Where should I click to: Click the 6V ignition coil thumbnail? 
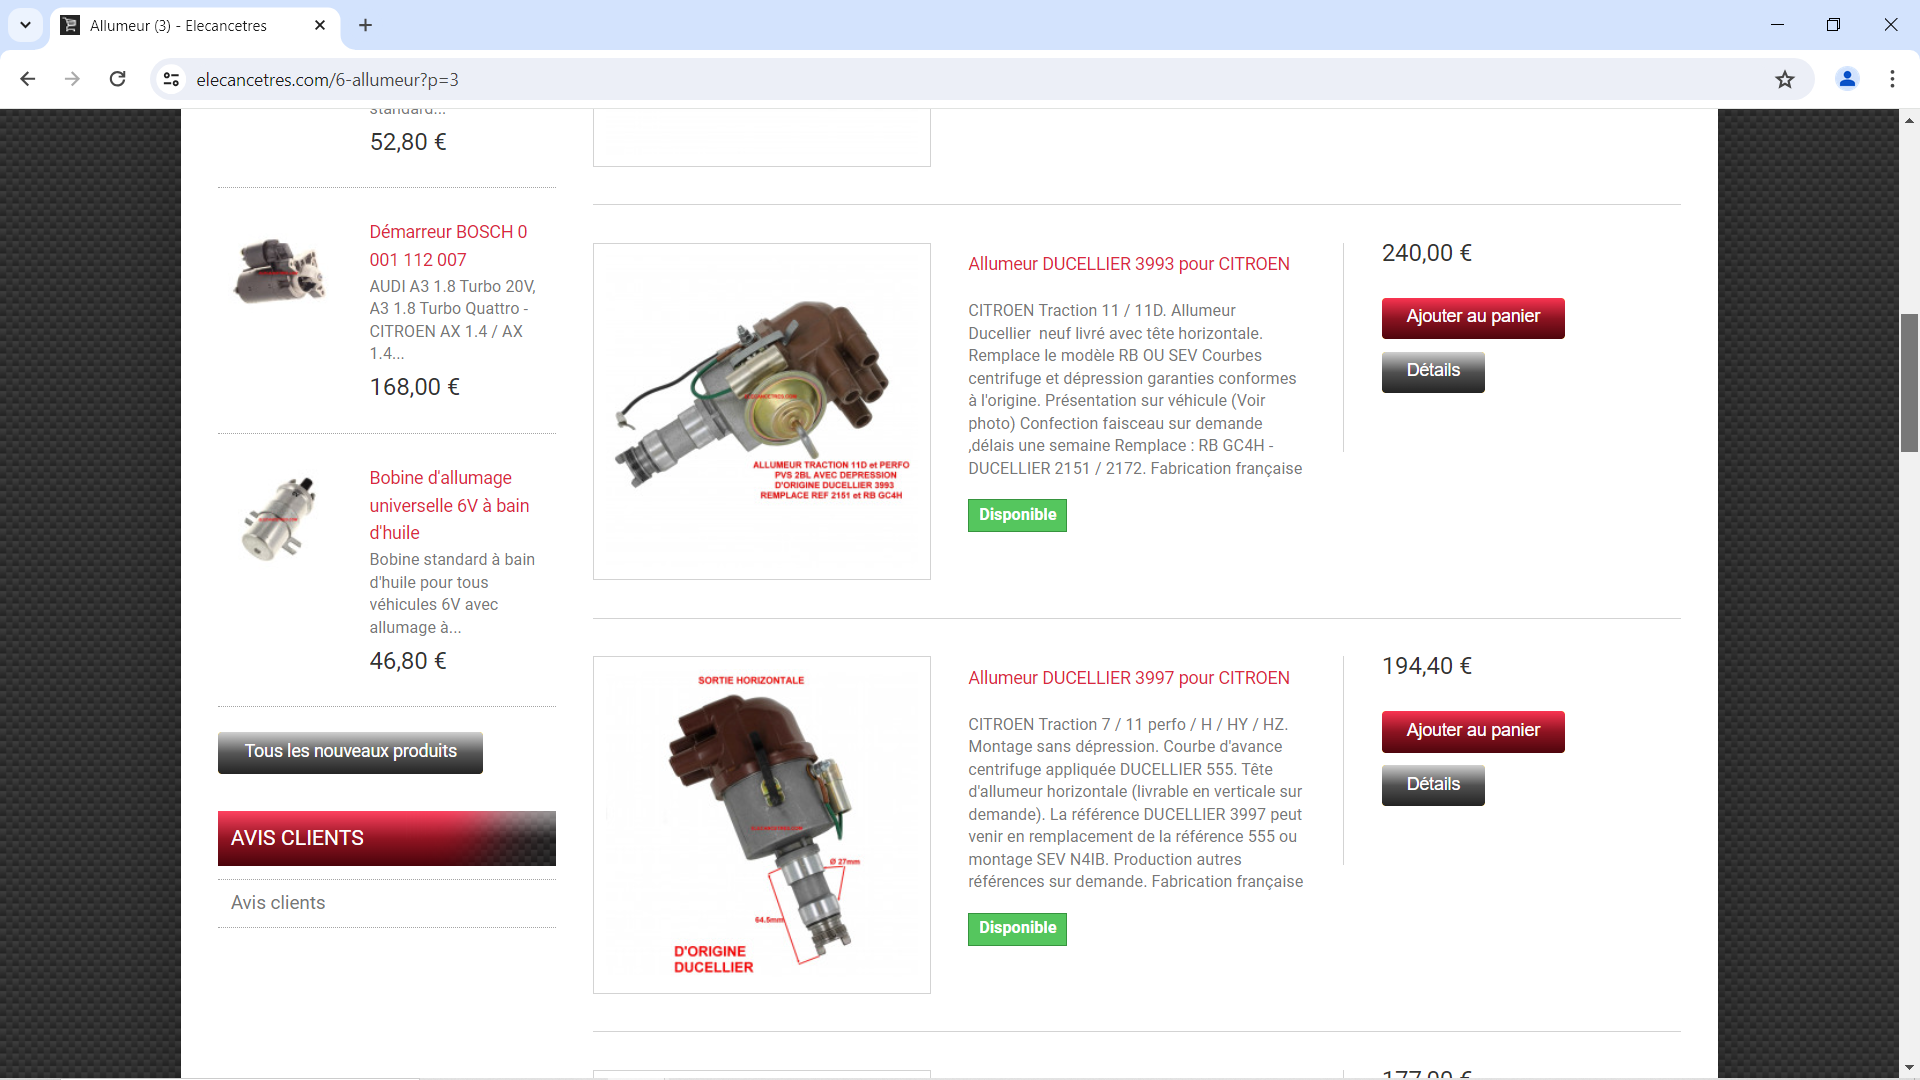coord(279,517)
